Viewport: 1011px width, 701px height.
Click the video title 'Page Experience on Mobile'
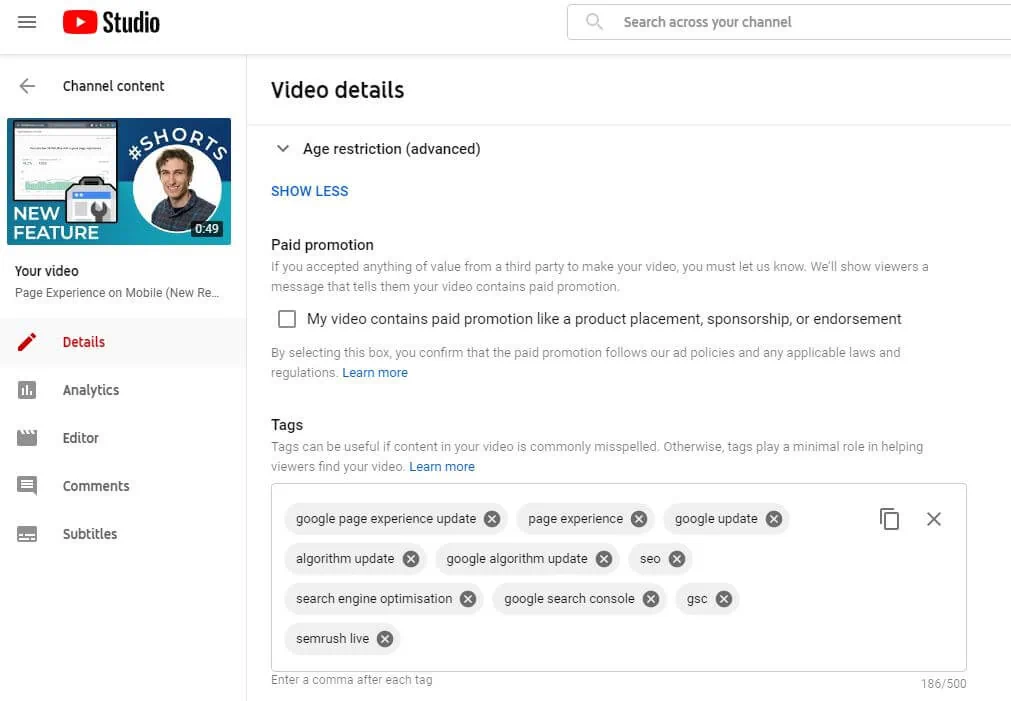click(117, 293)
